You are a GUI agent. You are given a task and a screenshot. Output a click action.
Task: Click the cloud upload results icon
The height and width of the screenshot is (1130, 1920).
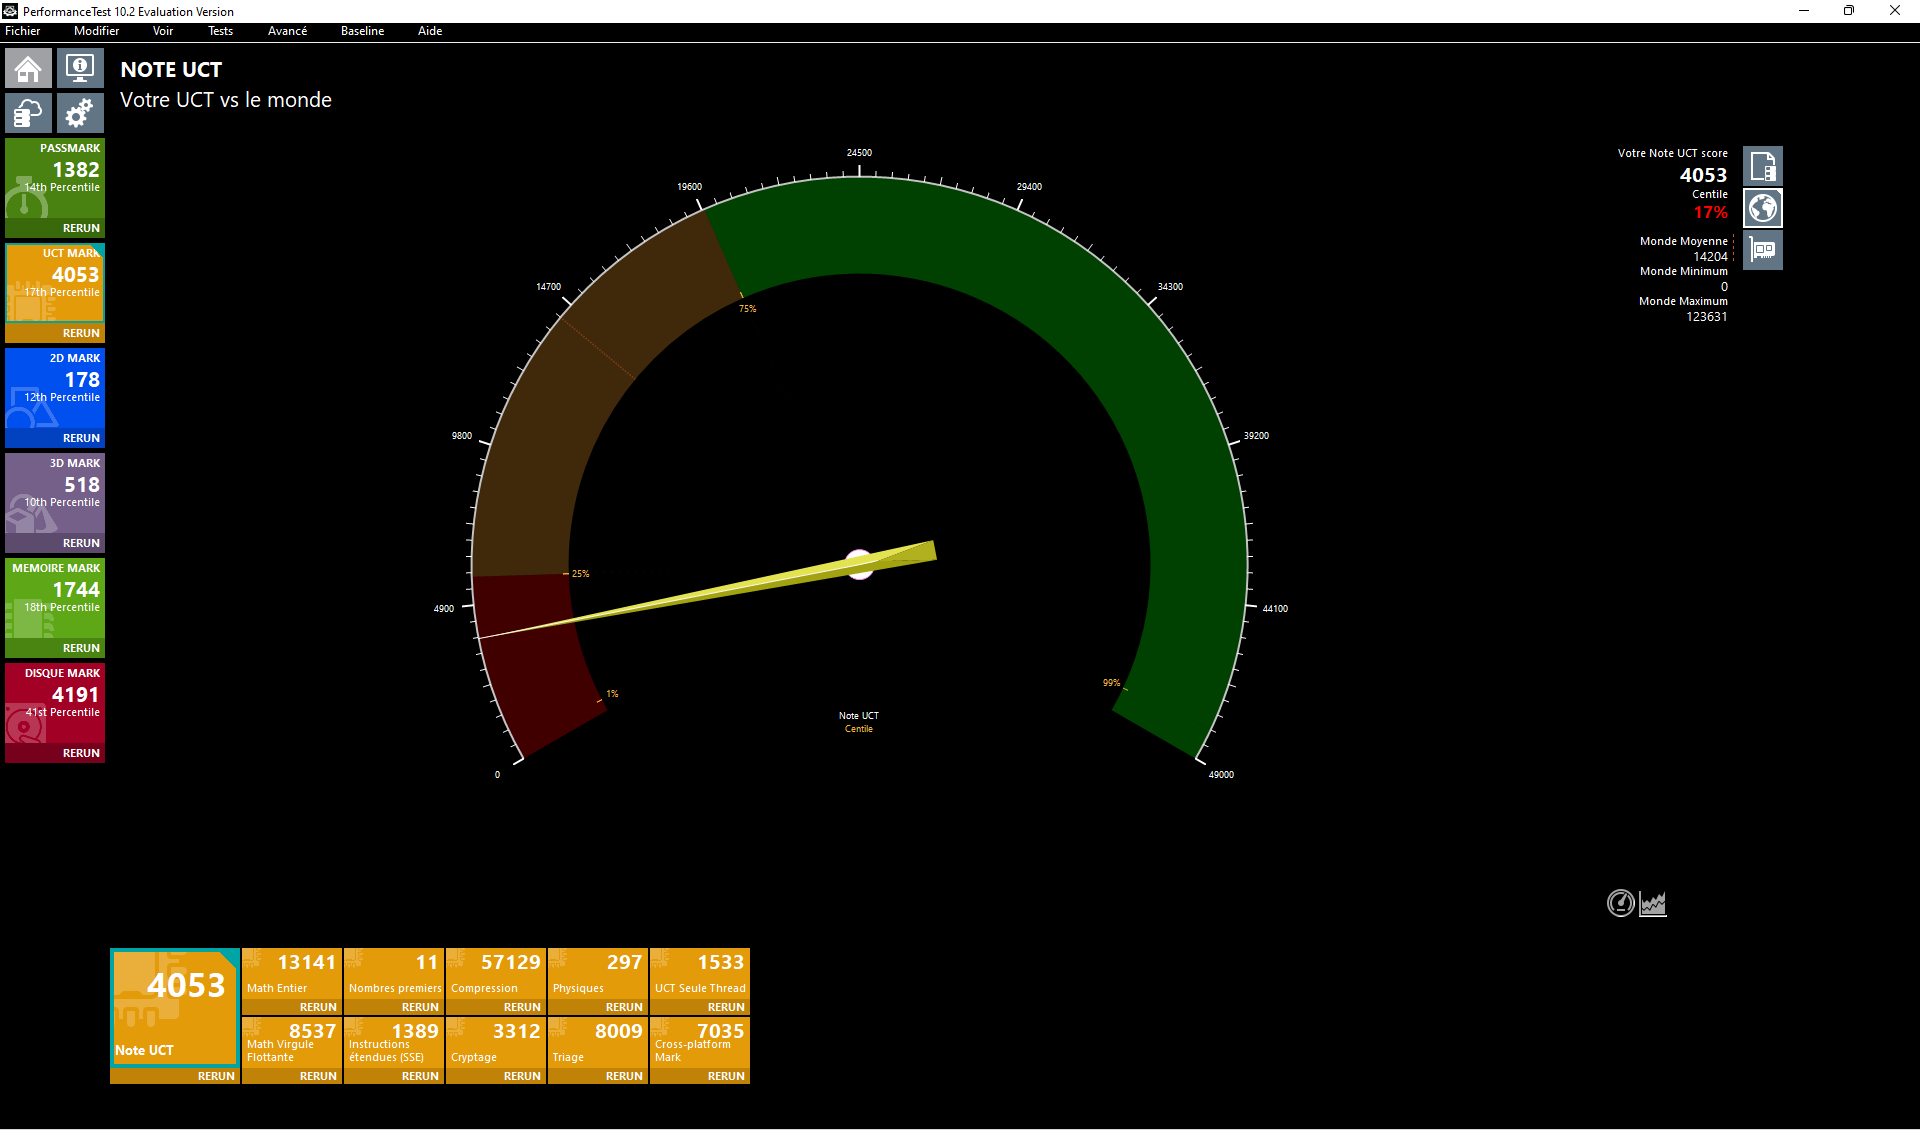[x=28, y=113]
